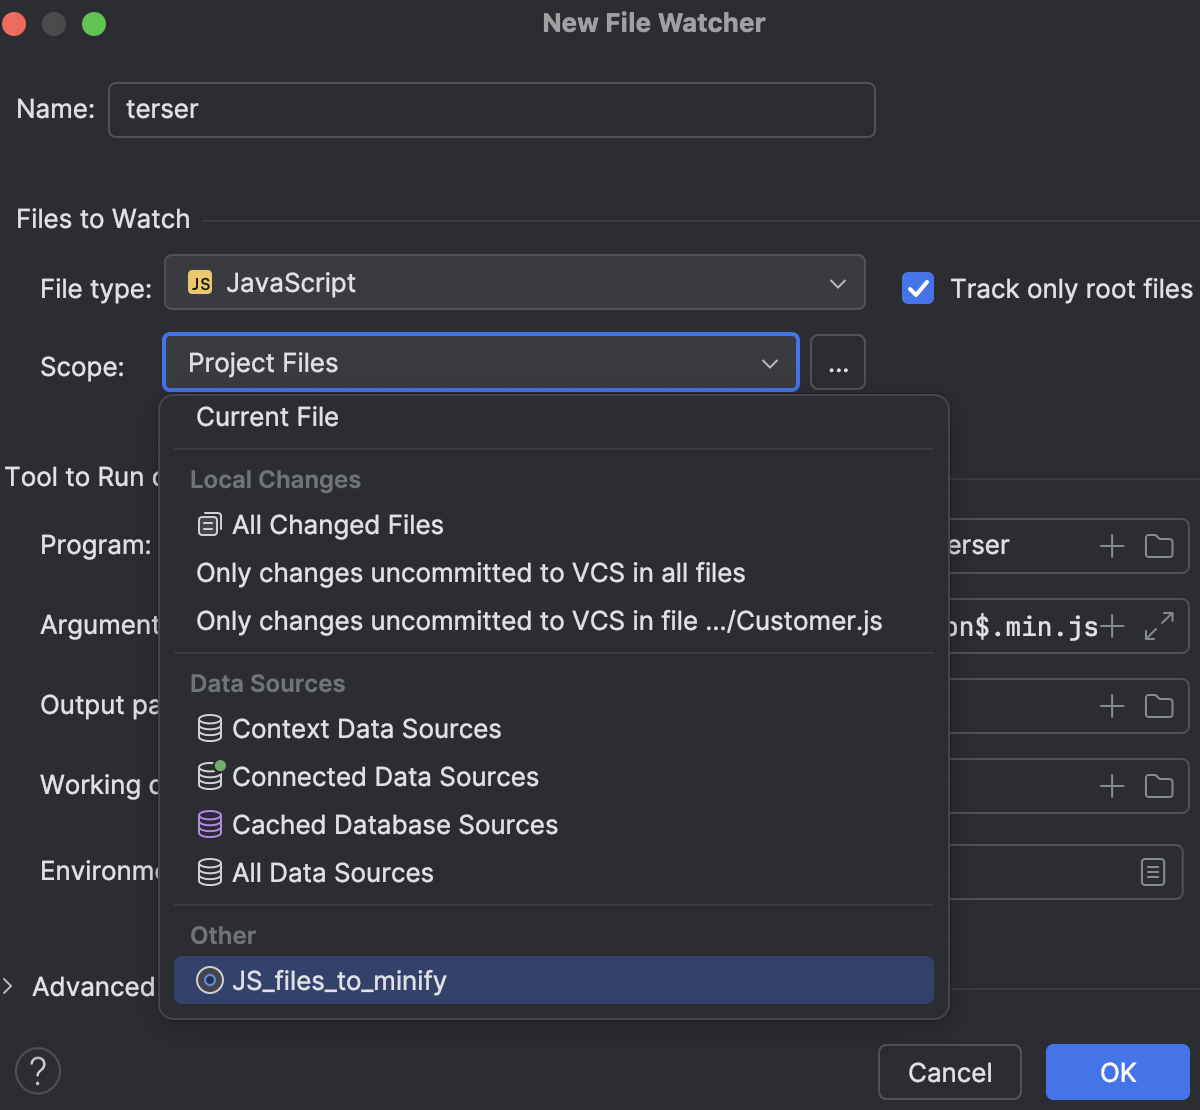Click the All Changed Files icon

coord(209,524)
